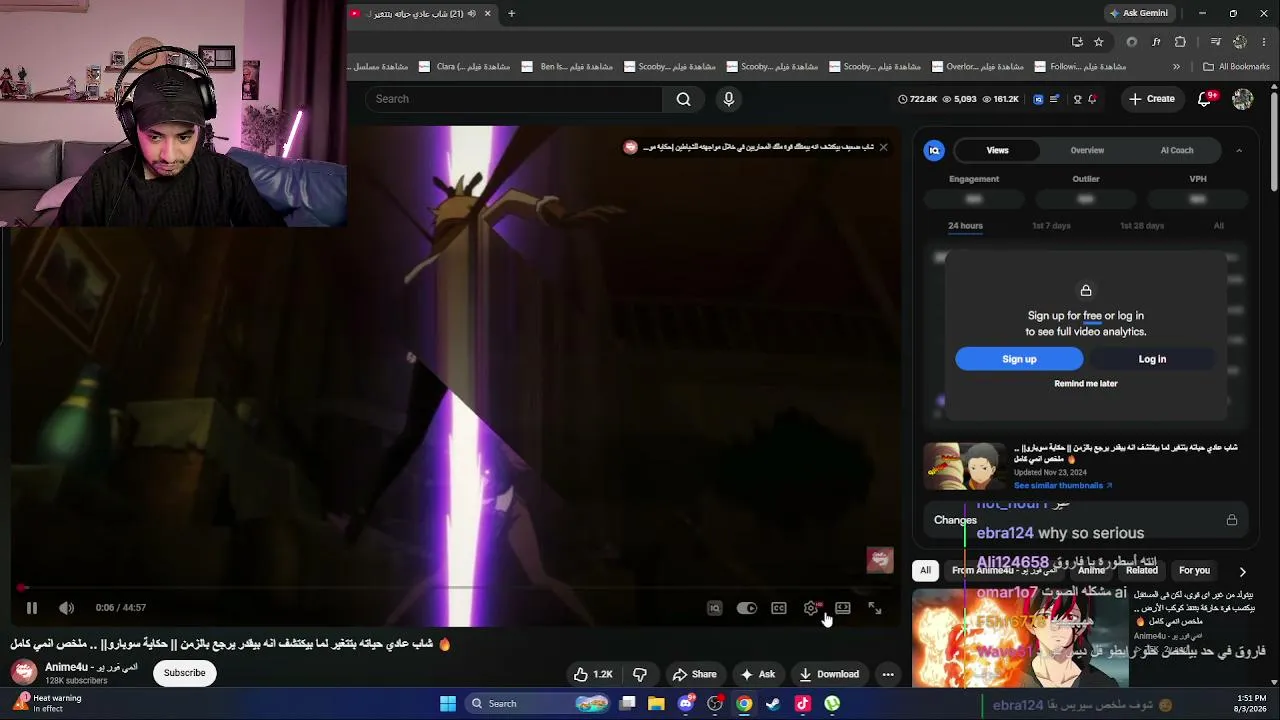
Task: Switch the player to theater mode
Action: pyautogui.click(x=843, y=608)
